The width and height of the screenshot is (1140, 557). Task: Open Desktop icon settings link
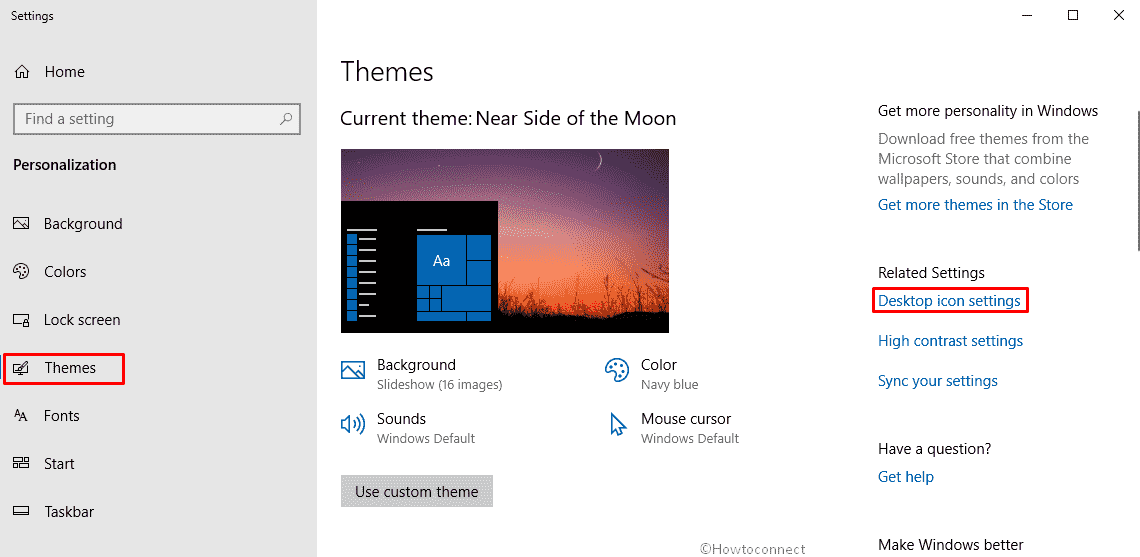point(949,300)
